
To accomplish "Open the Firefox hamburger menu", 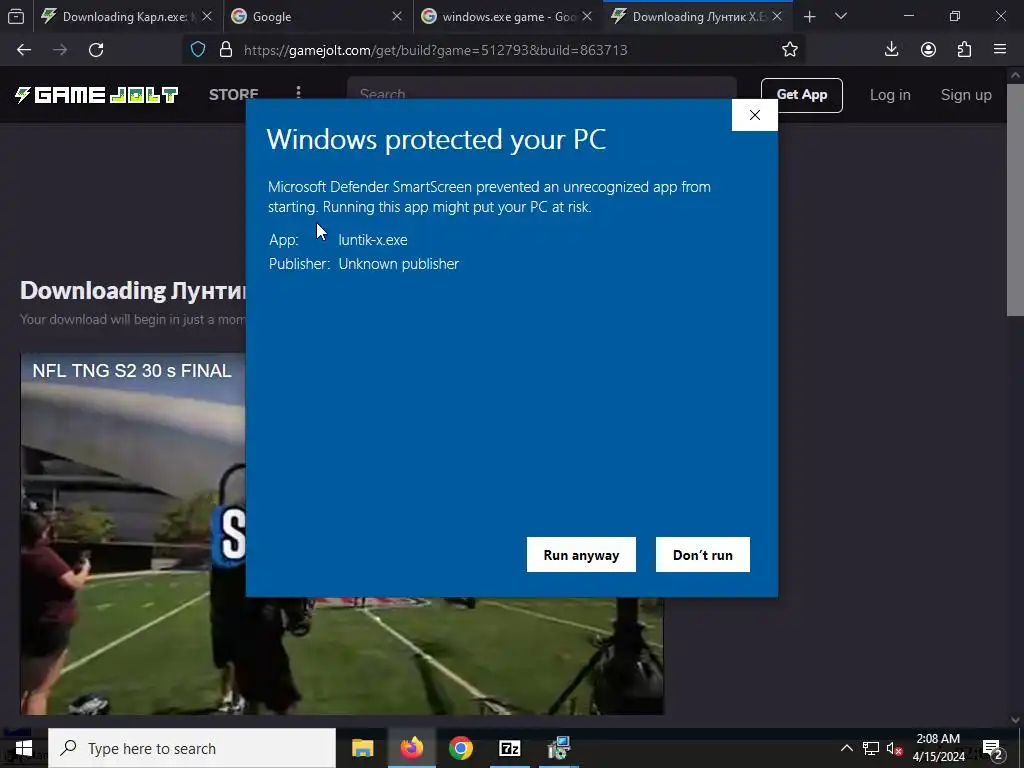I will click(1000, 50).
